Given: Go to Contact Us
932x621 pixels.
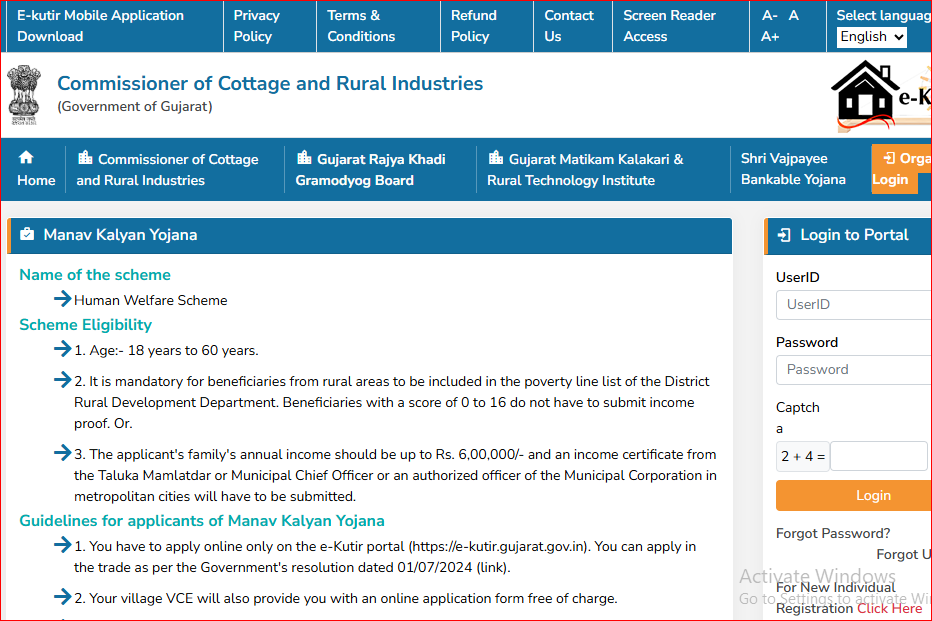Looking at the screenshot, I should coord(569,26).
